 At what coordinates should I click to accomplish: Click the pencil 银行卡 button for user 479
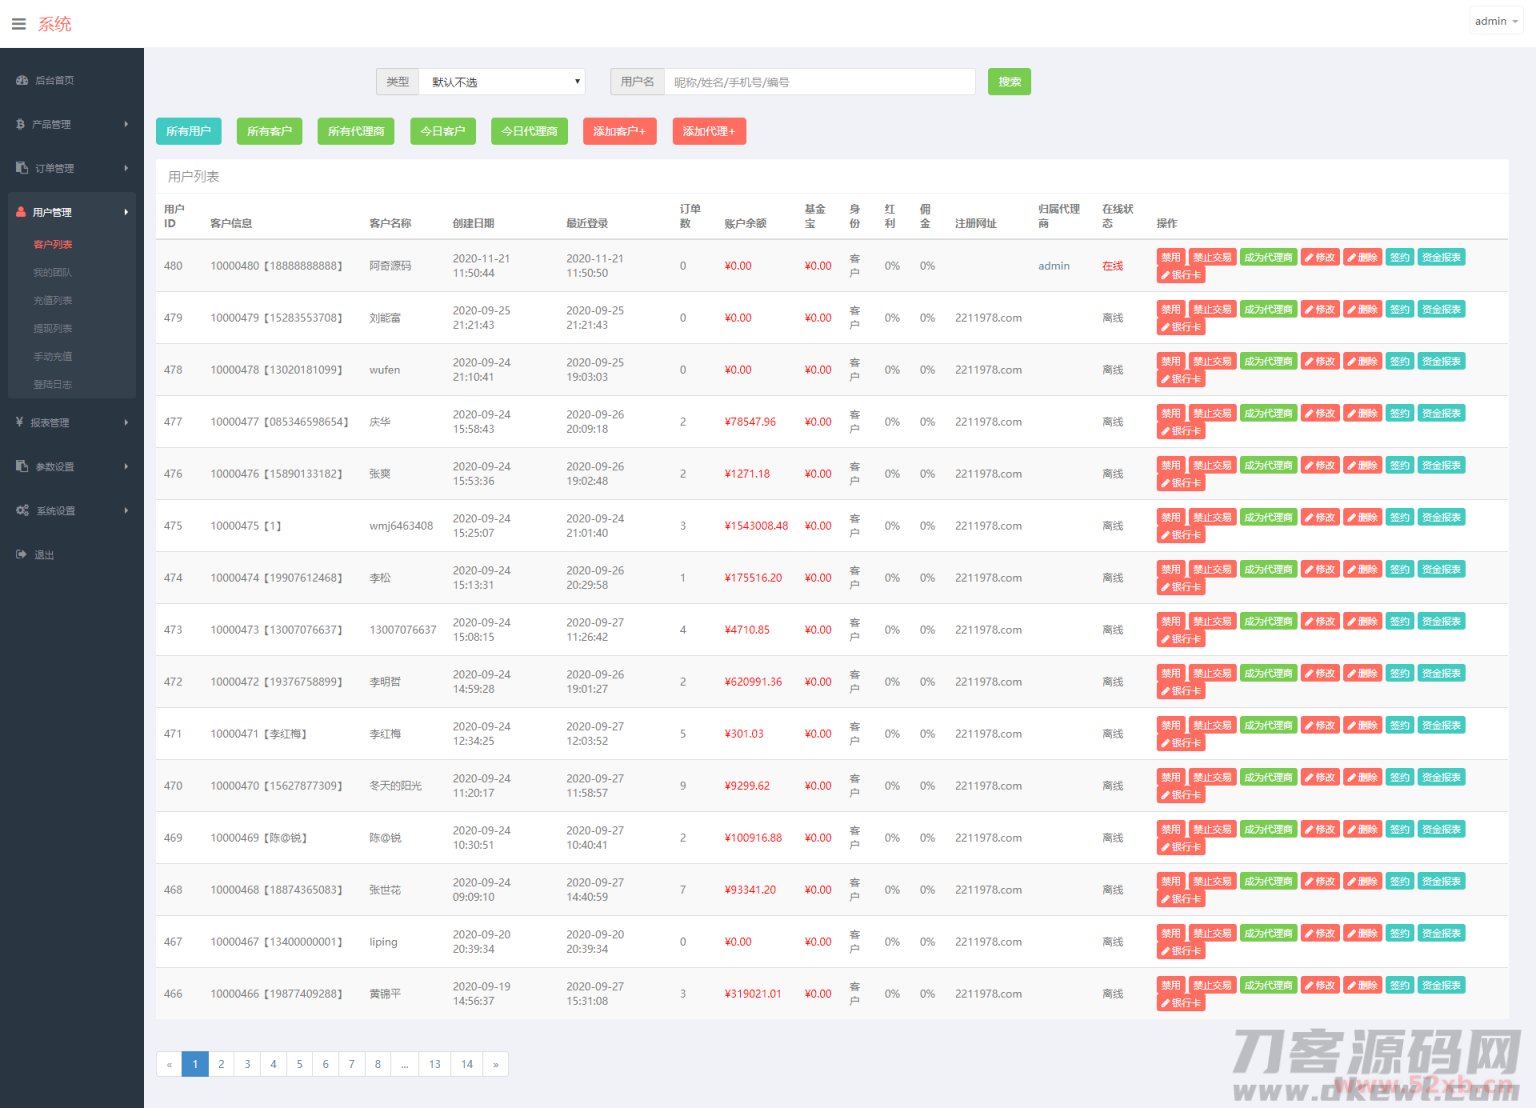coord(1181,327)
